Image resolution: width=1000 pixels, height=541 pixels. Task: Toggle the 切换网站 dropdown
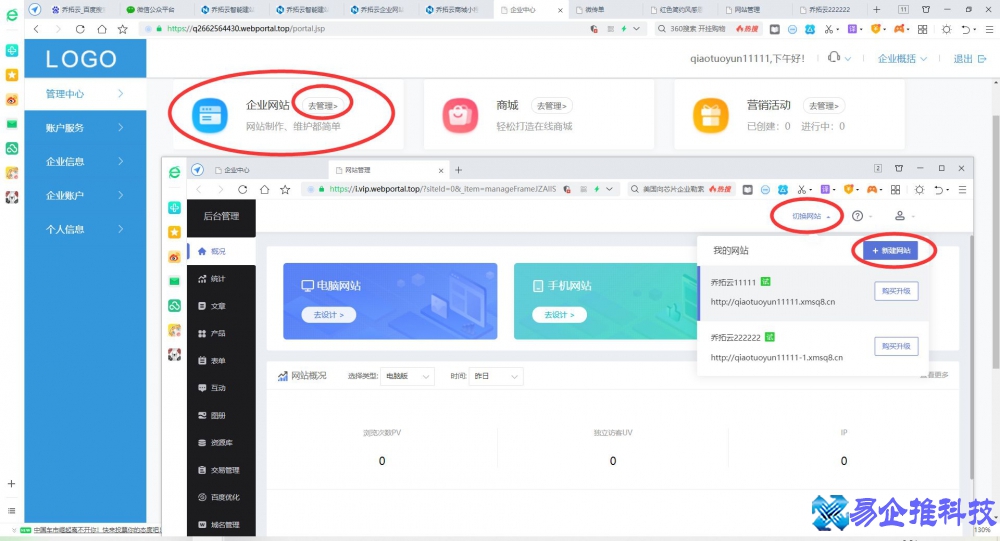tap(811, 216)
